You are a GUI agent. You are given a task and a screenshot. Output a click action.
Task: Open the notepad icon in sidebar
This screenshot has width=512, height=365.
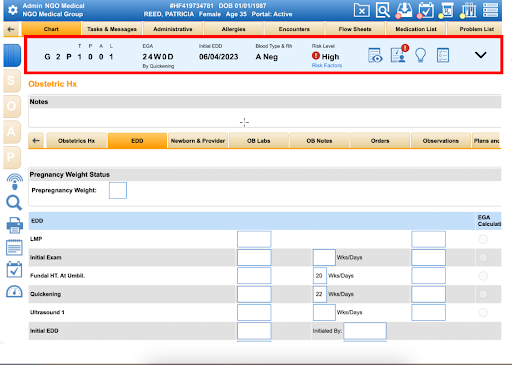(x=14, y=247)
